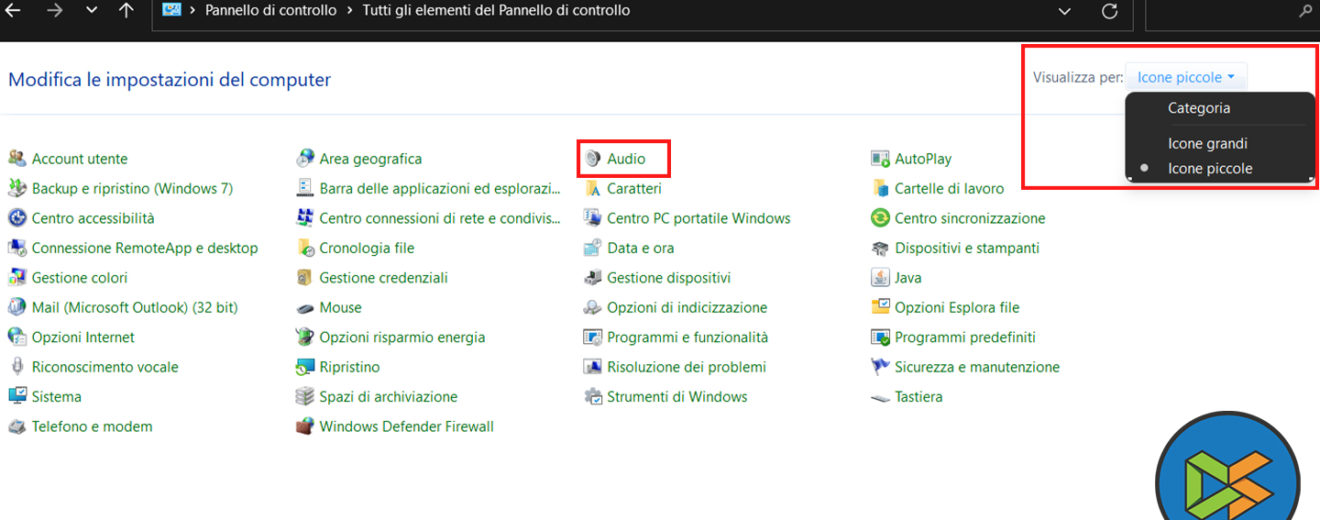Click the Dispositivi e stampanti printer icon
The width and height of the screenshot is (1320, 520).
point(880,248)
